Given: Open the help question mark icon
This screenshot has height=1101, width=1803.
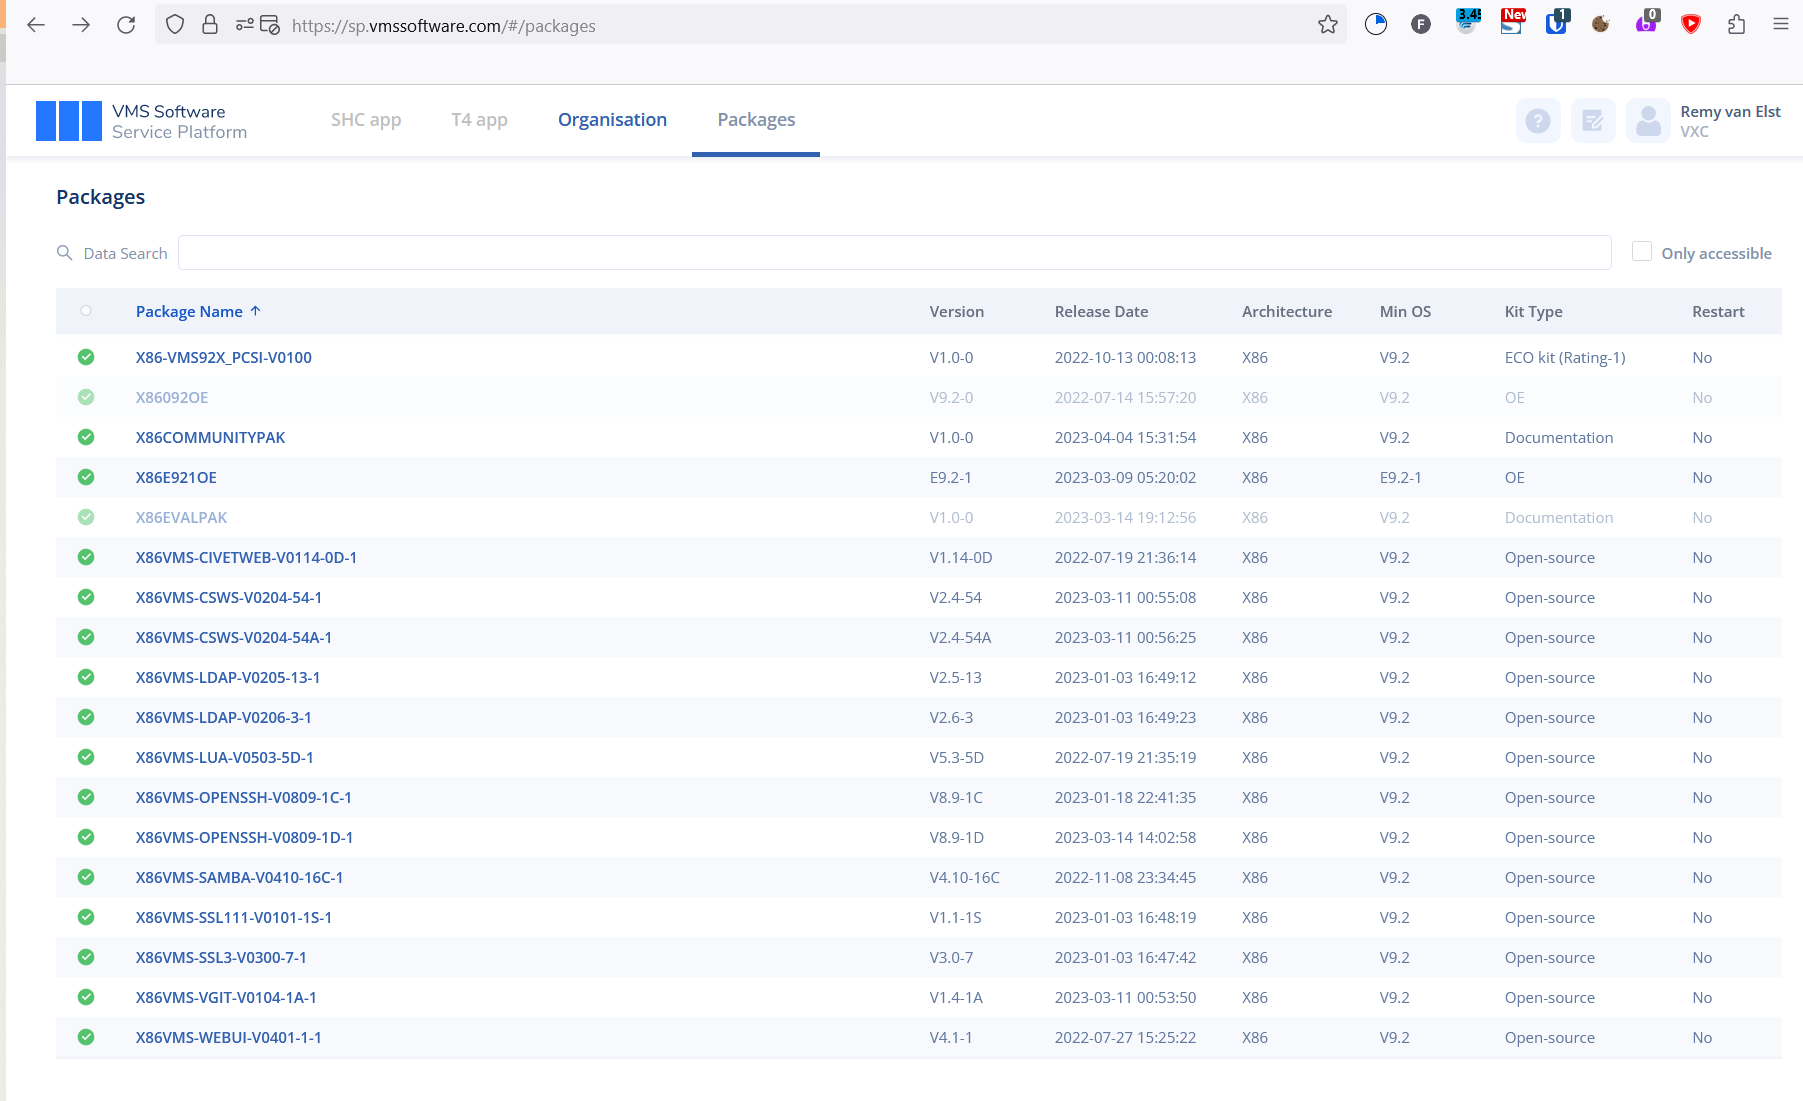Looking at the screenshot, I should pos(1538,120).
